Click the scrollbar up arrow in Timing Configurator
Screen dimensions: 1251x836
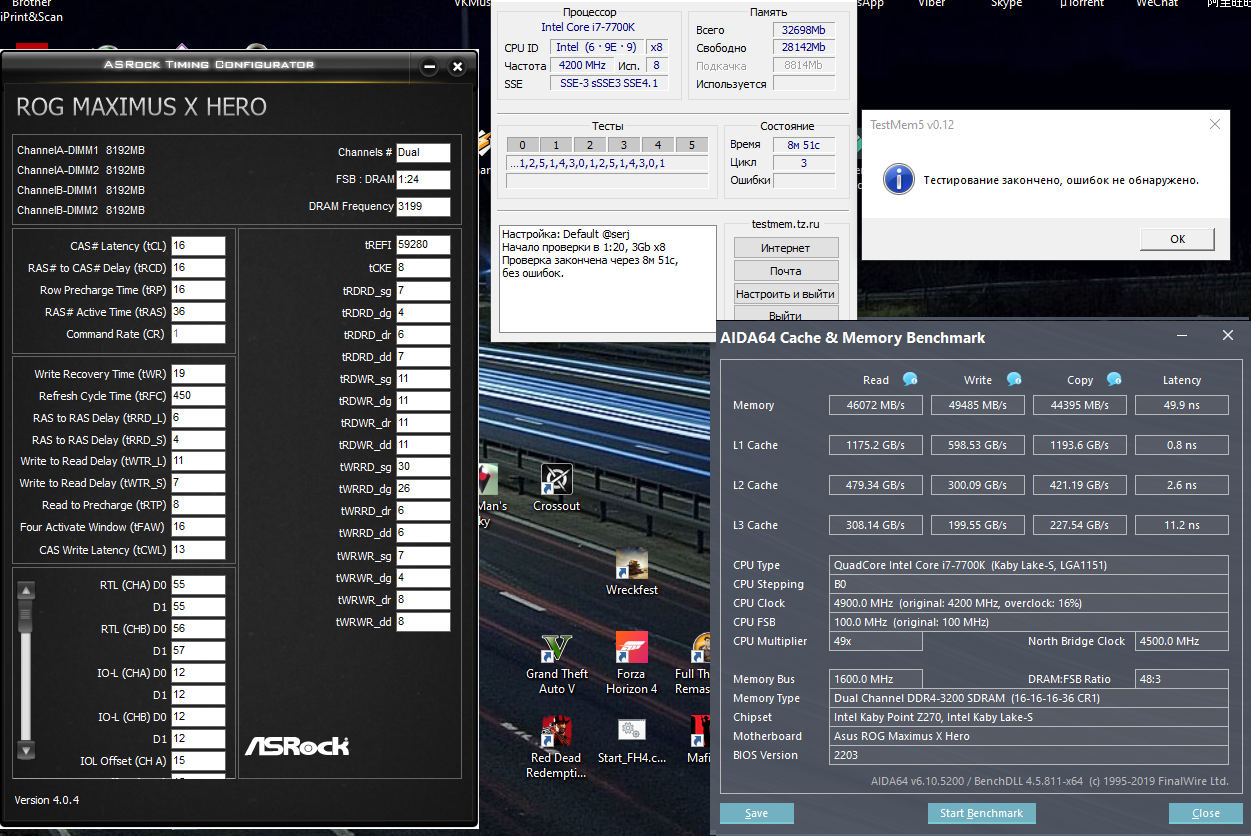(x=27, y=590)
